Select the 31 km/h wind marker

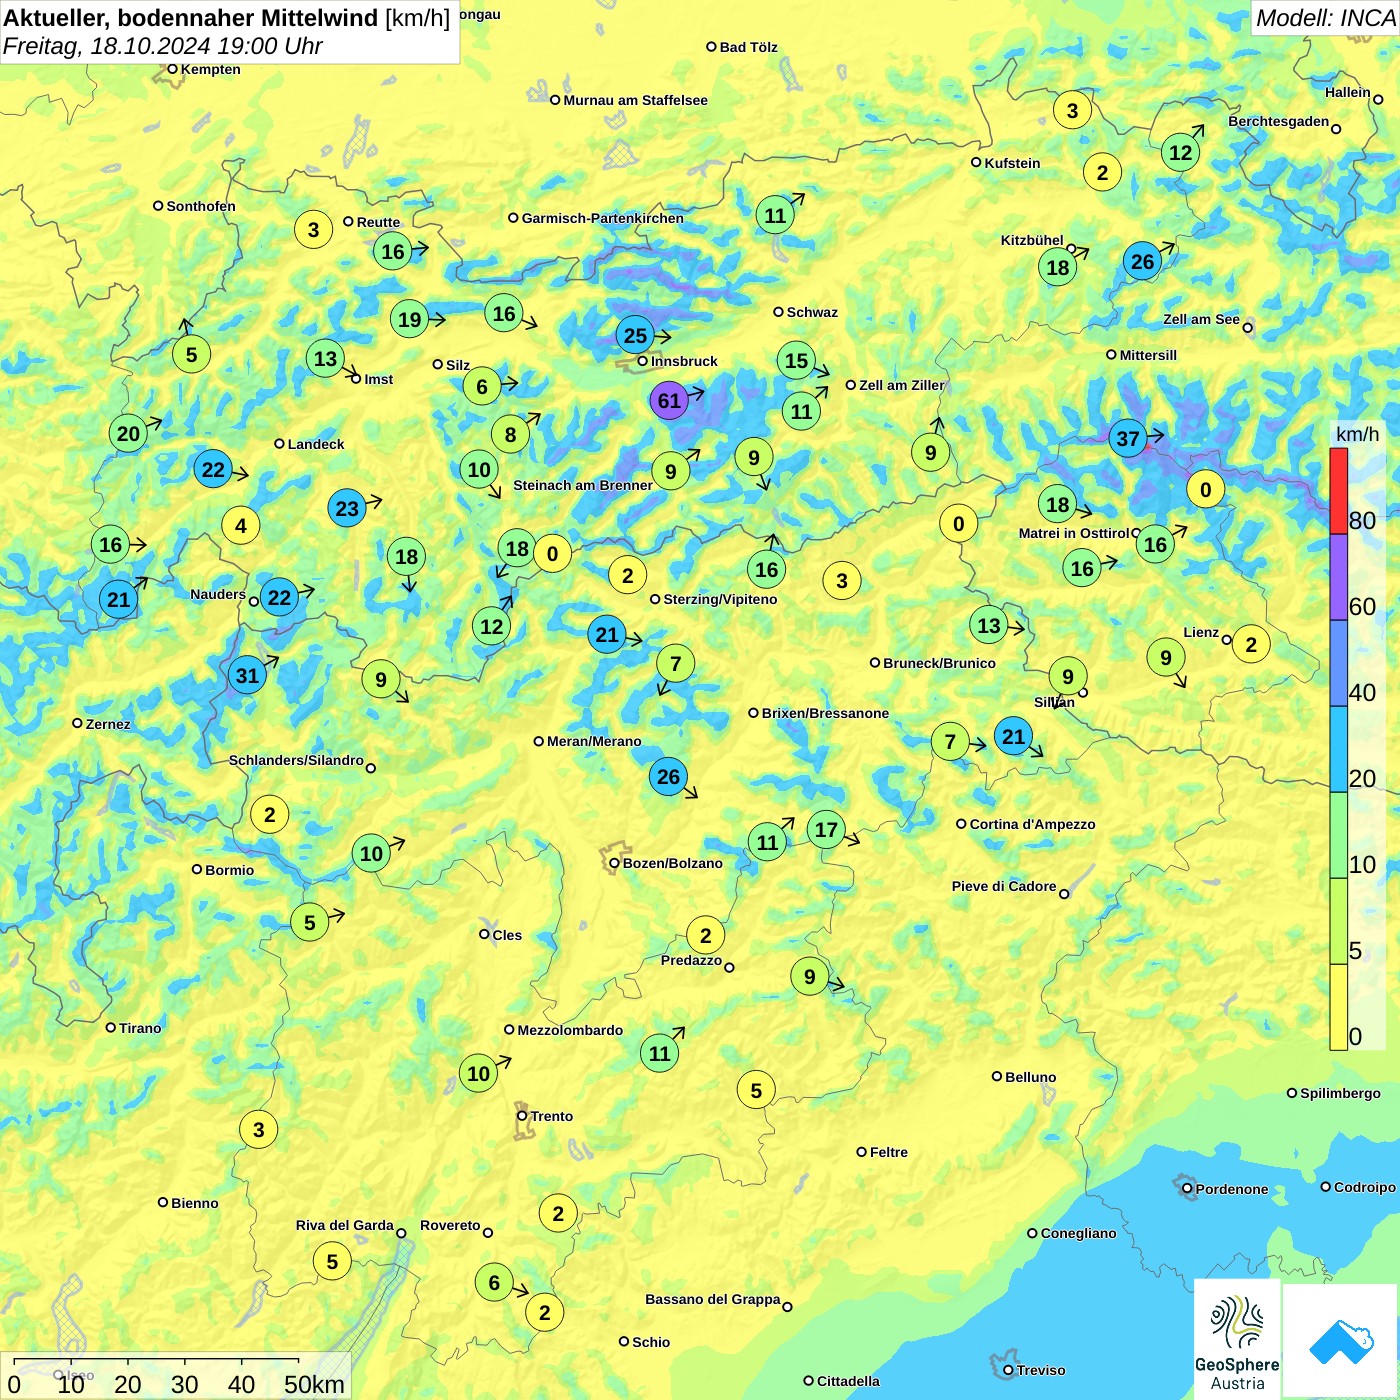(247, 675)
